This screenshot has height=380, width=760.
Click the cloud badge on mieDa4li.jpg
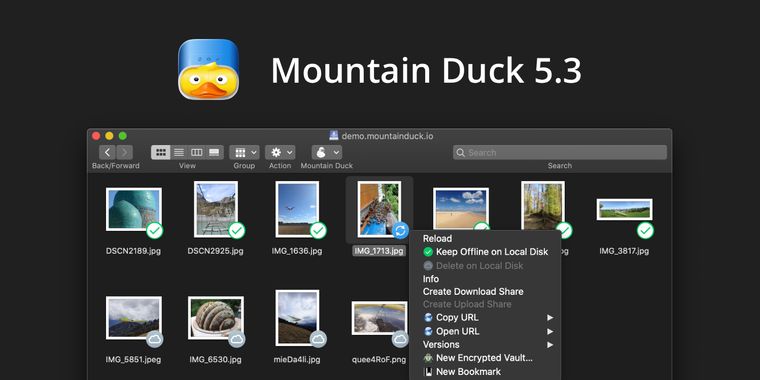(x=318, y=339)
